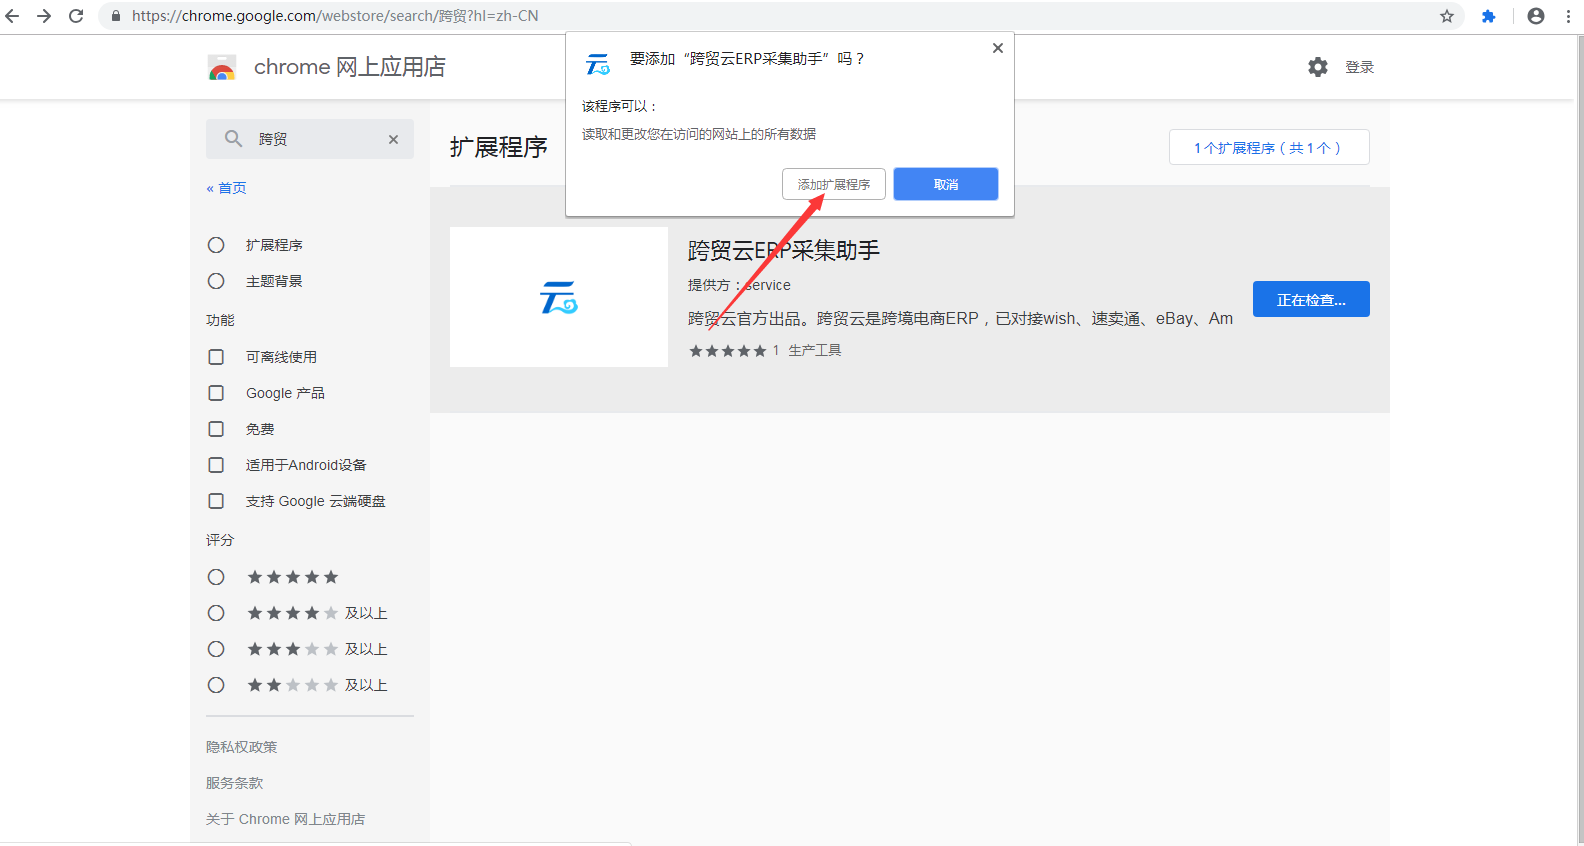Click the 生产工具 category label

pyautogui.click(x=814, y=350)
